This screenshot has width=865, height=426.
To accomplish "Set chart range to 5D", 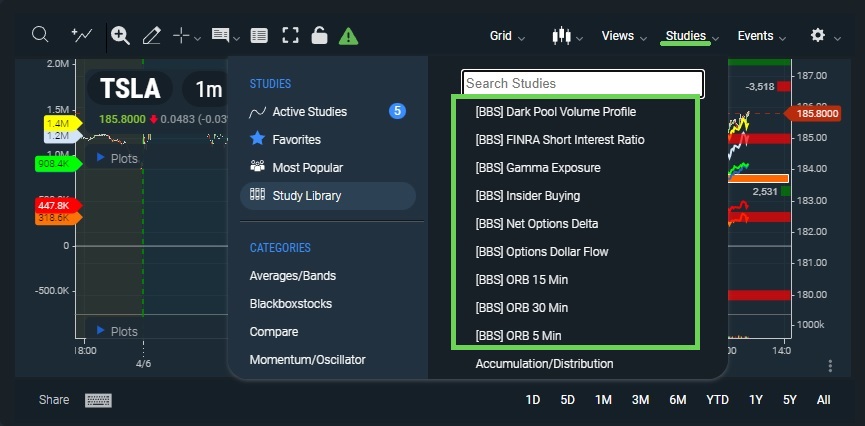I will (568, 400).
